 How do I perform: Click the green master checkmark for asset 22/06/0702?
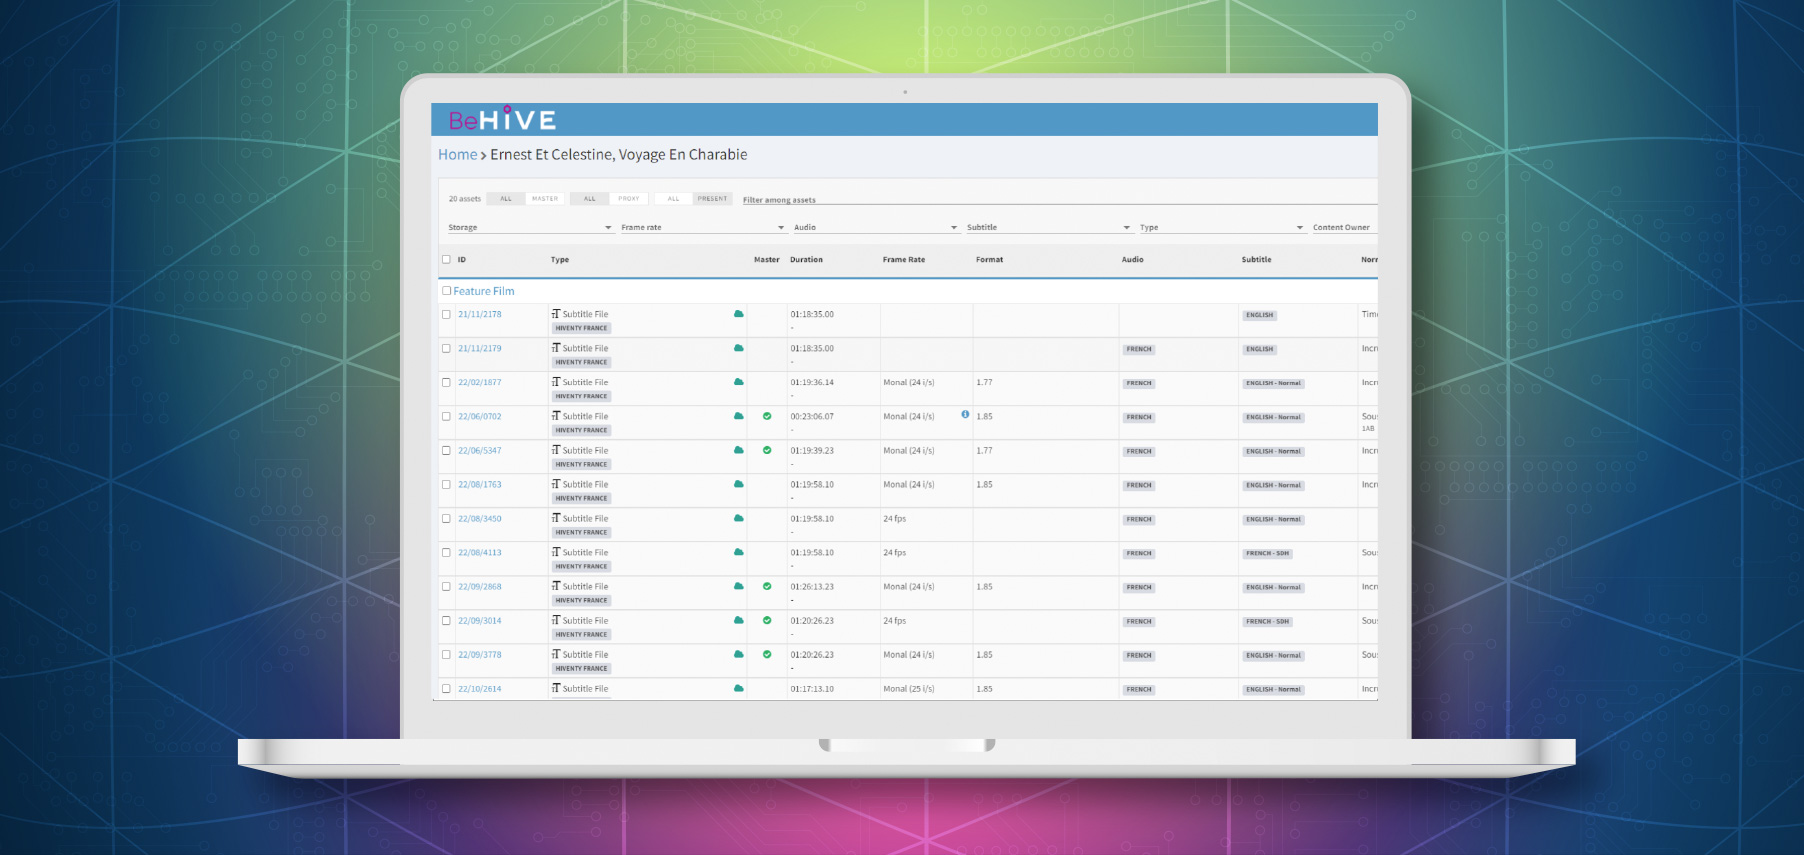tap(767, 416)
